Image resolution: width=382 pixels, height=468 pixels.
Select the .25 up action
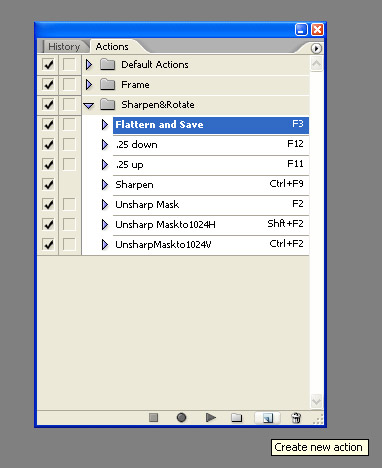pos(211,165)
